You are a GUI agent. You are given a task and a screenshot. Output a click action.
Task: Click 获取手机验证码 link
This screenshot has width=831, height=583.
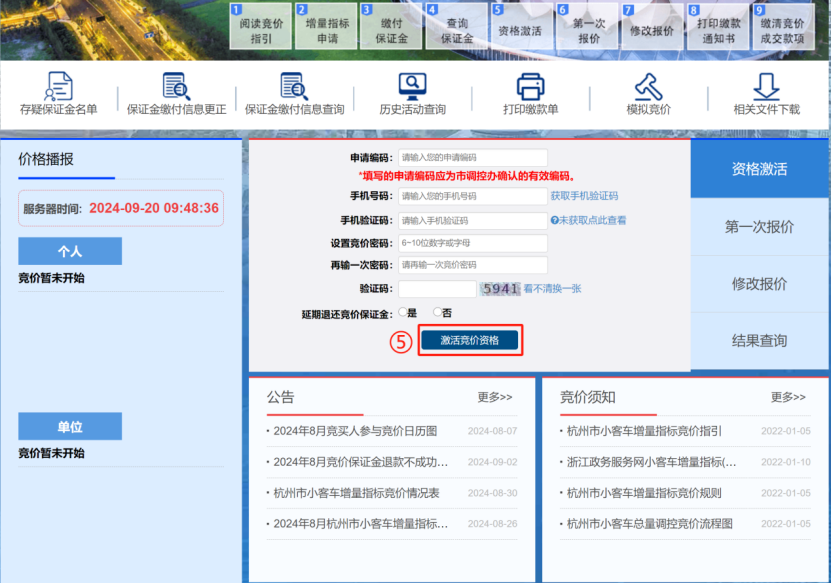[x=584, y=196]
